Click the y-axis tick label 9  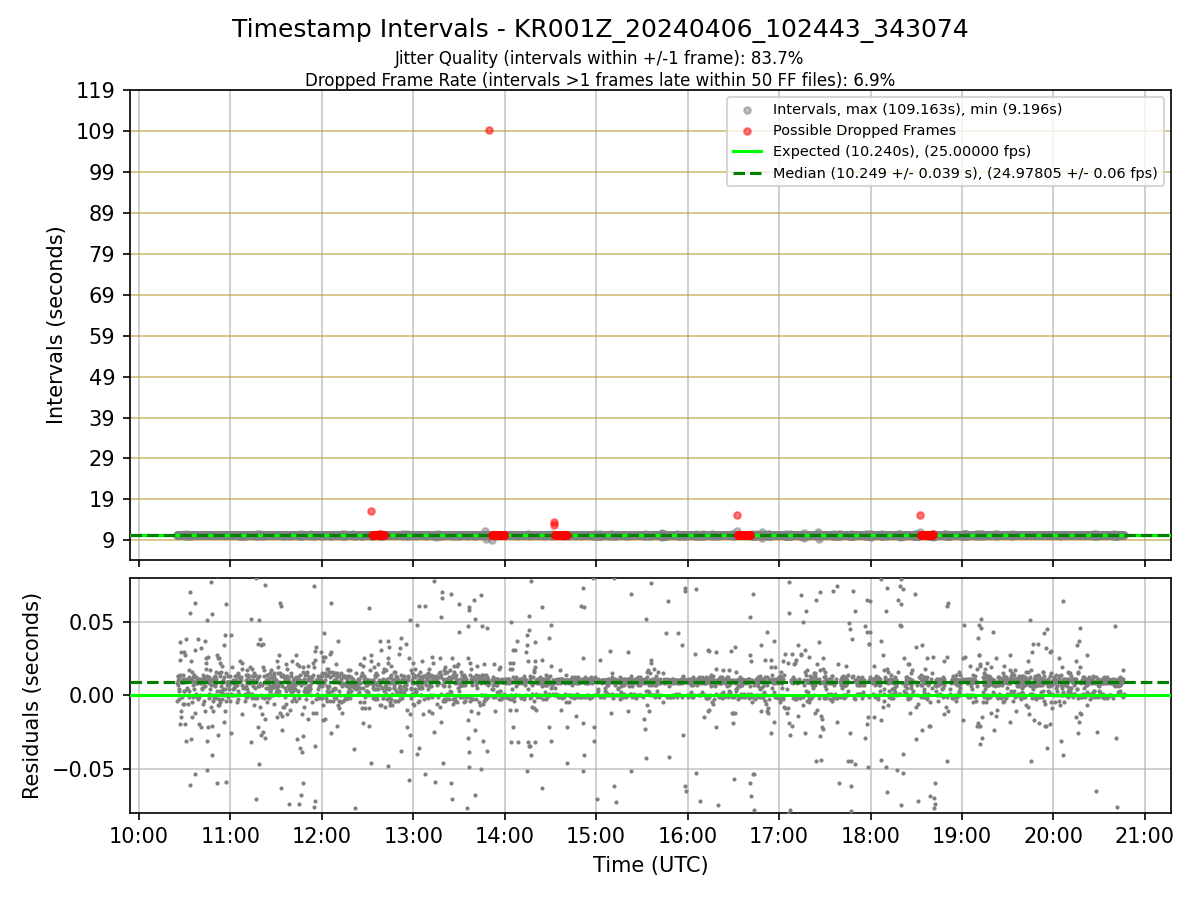click(110, 540)
